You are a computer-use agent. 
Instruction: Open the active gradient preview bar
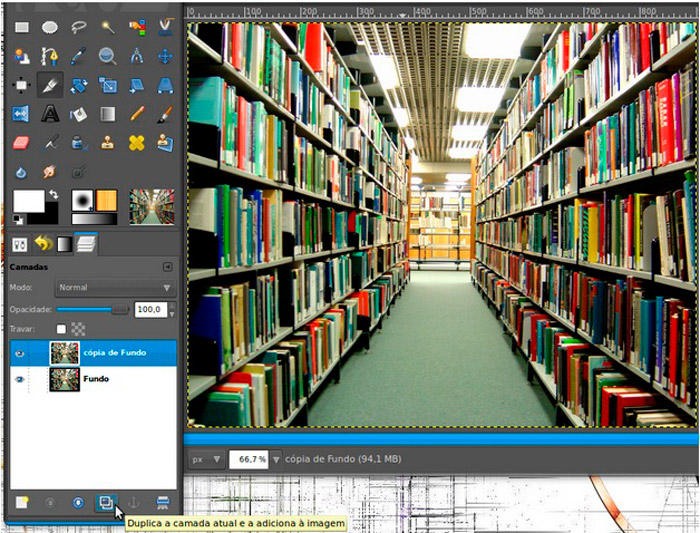(x=94, y=219)
